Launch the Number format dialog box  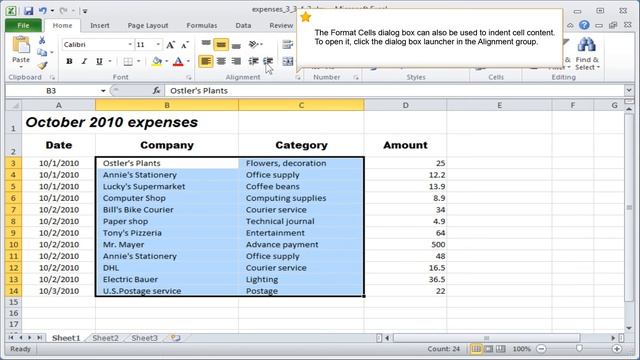356,77
